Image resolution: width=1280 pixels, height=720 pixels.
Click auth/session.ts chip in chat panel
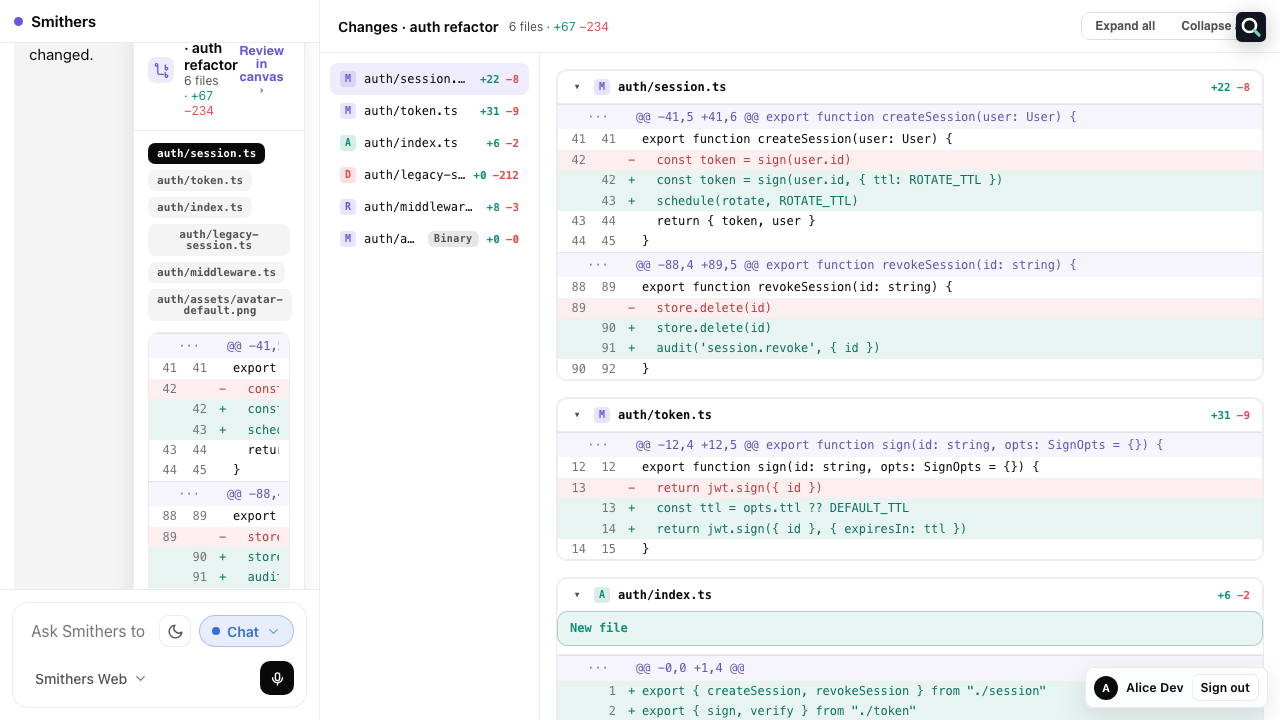206,153
